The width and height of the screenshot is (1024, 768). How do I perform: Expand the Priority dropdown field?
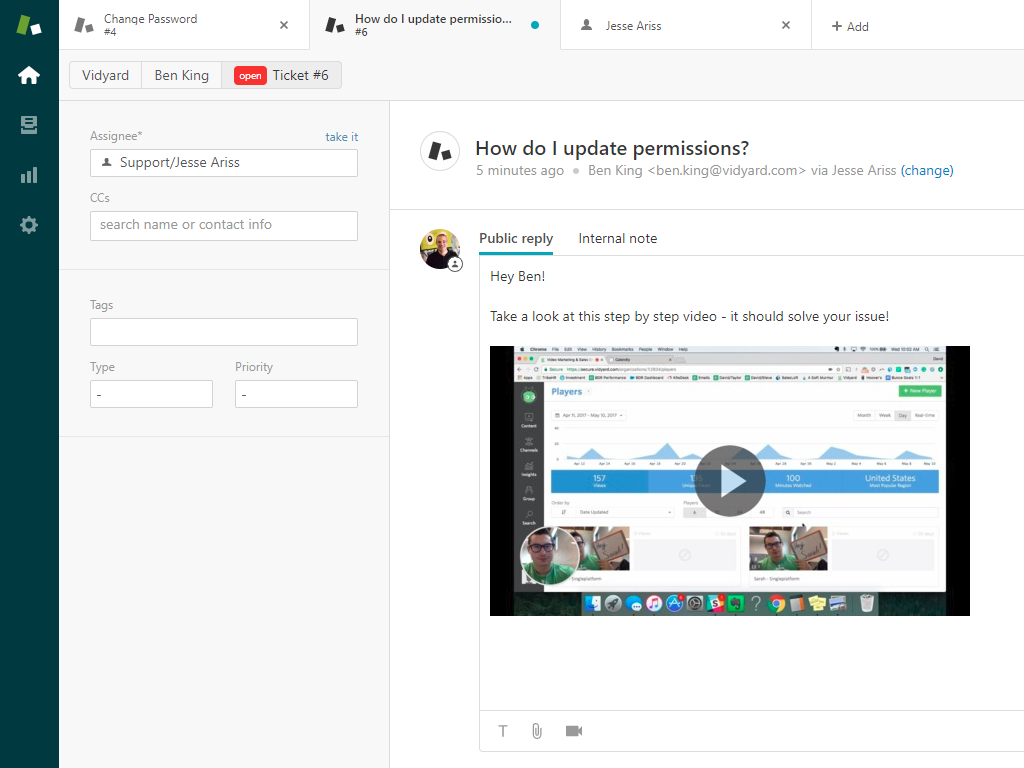pyautogui.click(x=296, y=394)
